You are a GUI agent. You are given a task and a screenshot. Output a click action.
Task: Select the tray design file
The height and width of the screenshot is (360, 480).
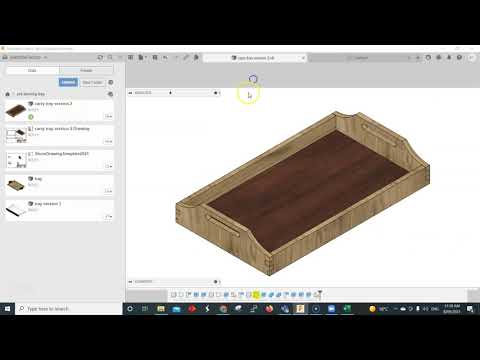59,185
